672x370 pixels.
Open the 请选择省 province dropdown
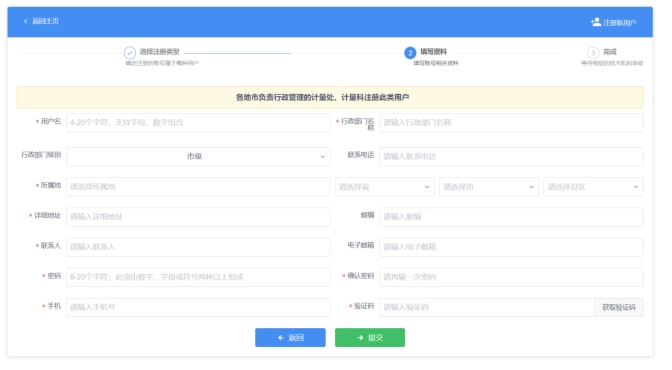[384, 187]
